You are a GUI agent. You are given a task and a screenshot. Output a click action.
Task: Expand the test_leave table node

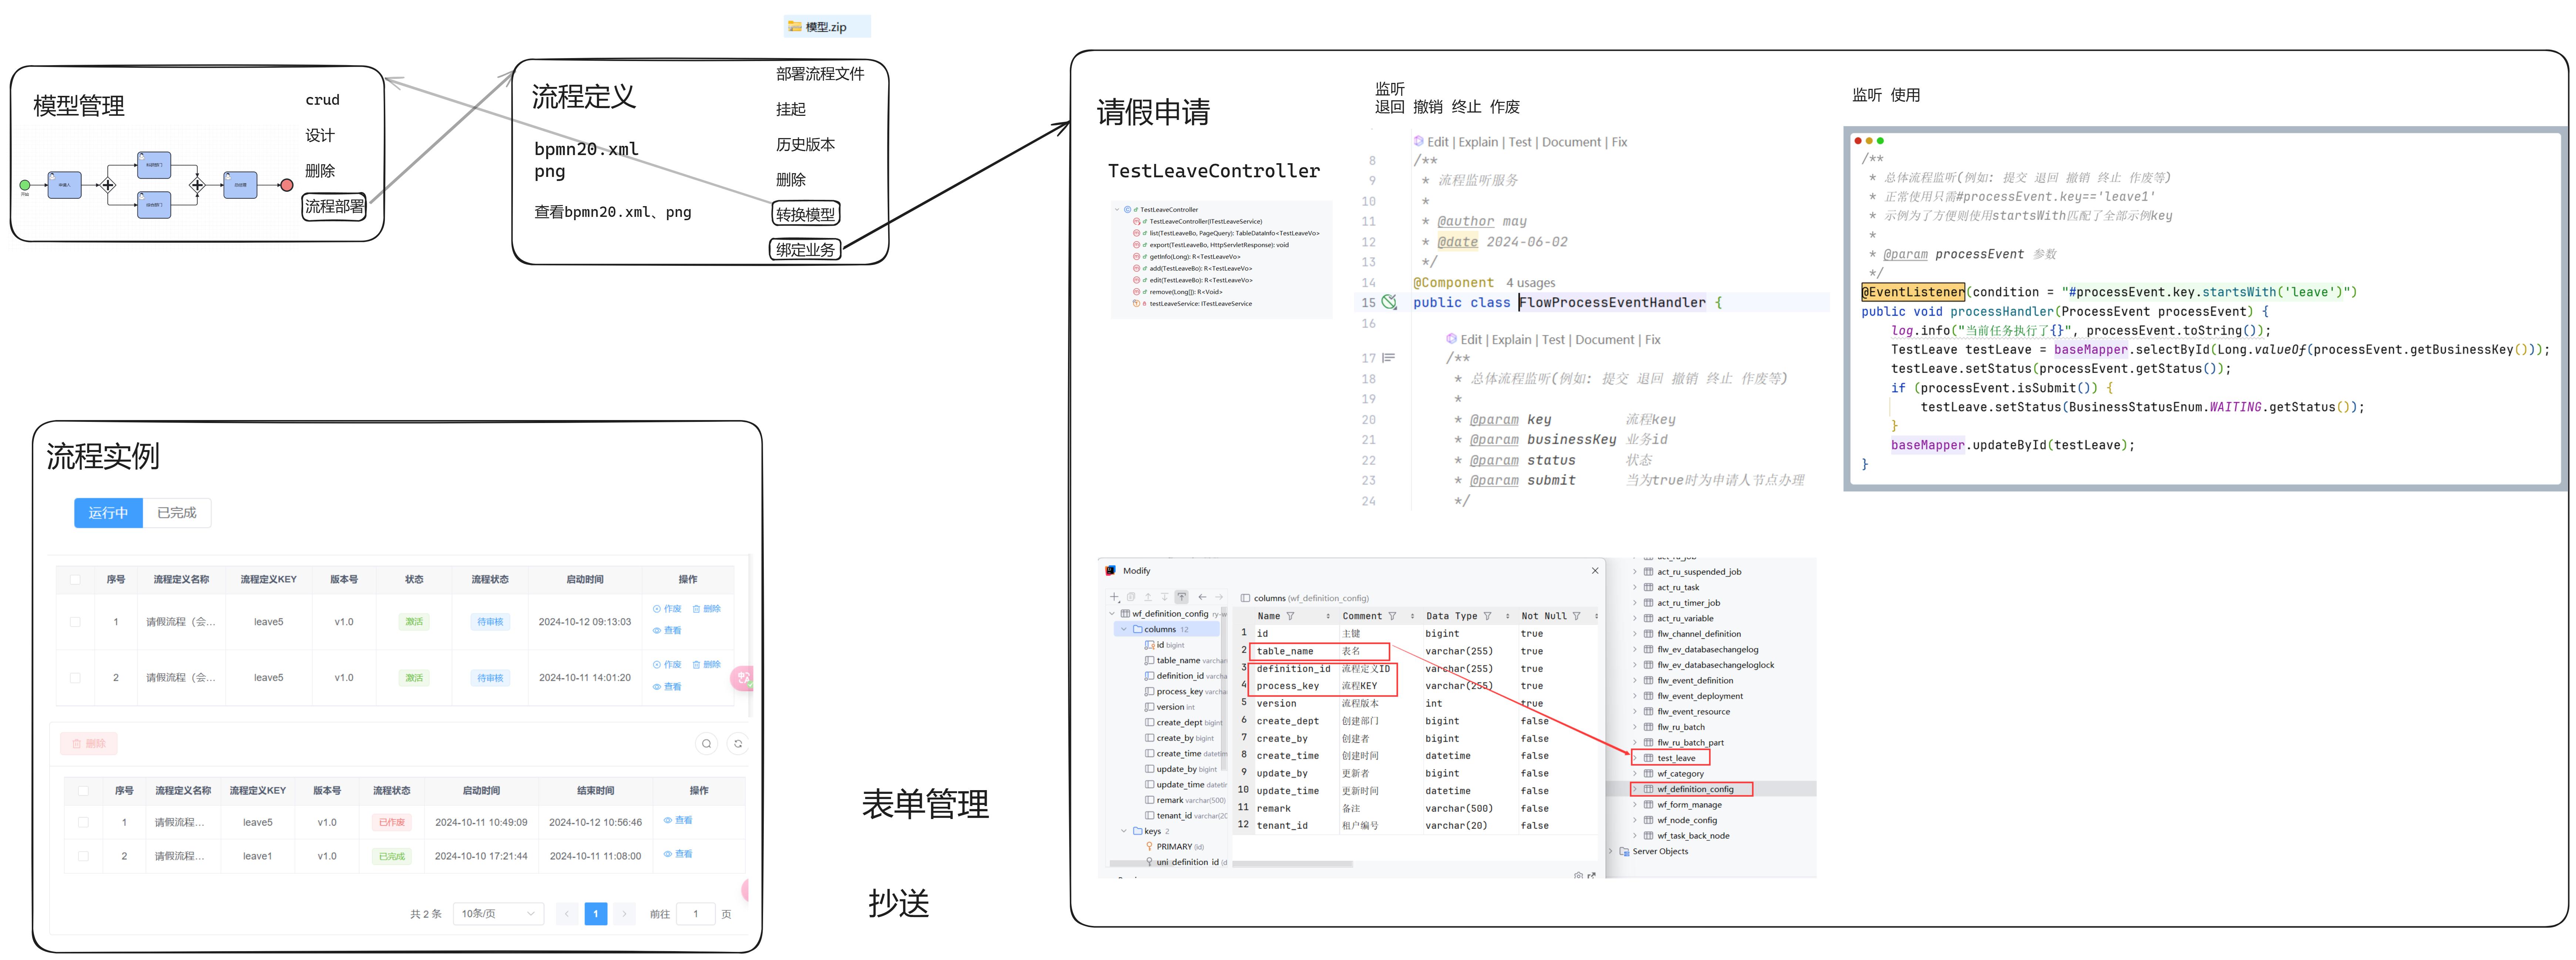tap(1635, 758)
